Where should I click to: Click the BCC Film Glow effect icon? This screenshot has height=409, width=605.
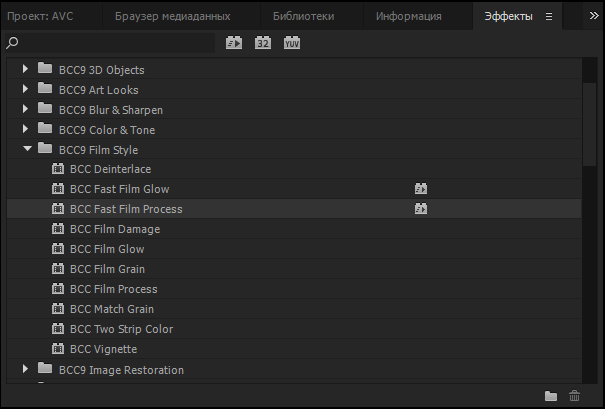(x=58, y=249)
